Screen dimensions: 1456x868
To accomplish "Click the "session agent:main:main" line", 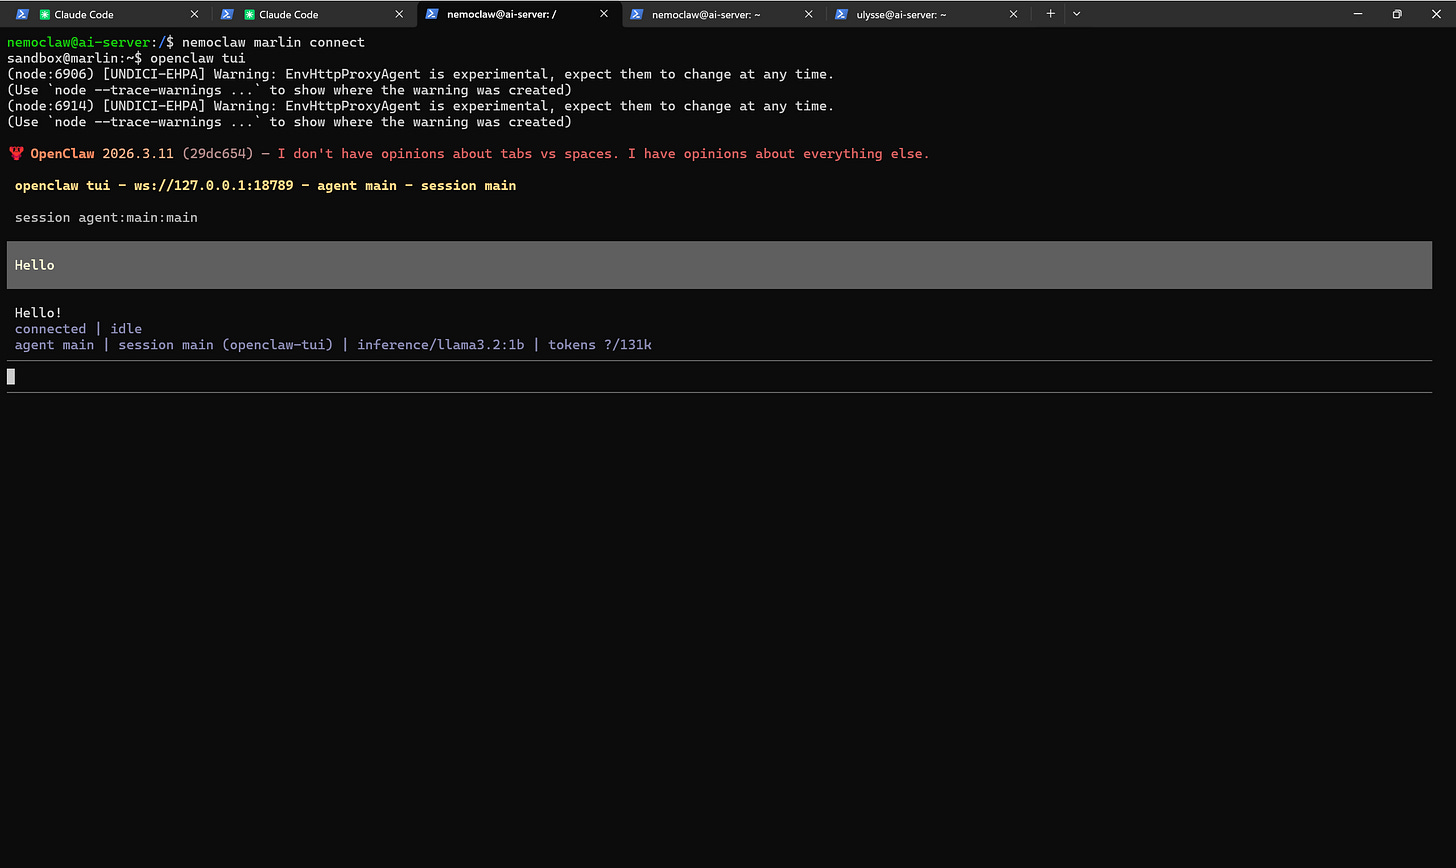I will (106, 218).
